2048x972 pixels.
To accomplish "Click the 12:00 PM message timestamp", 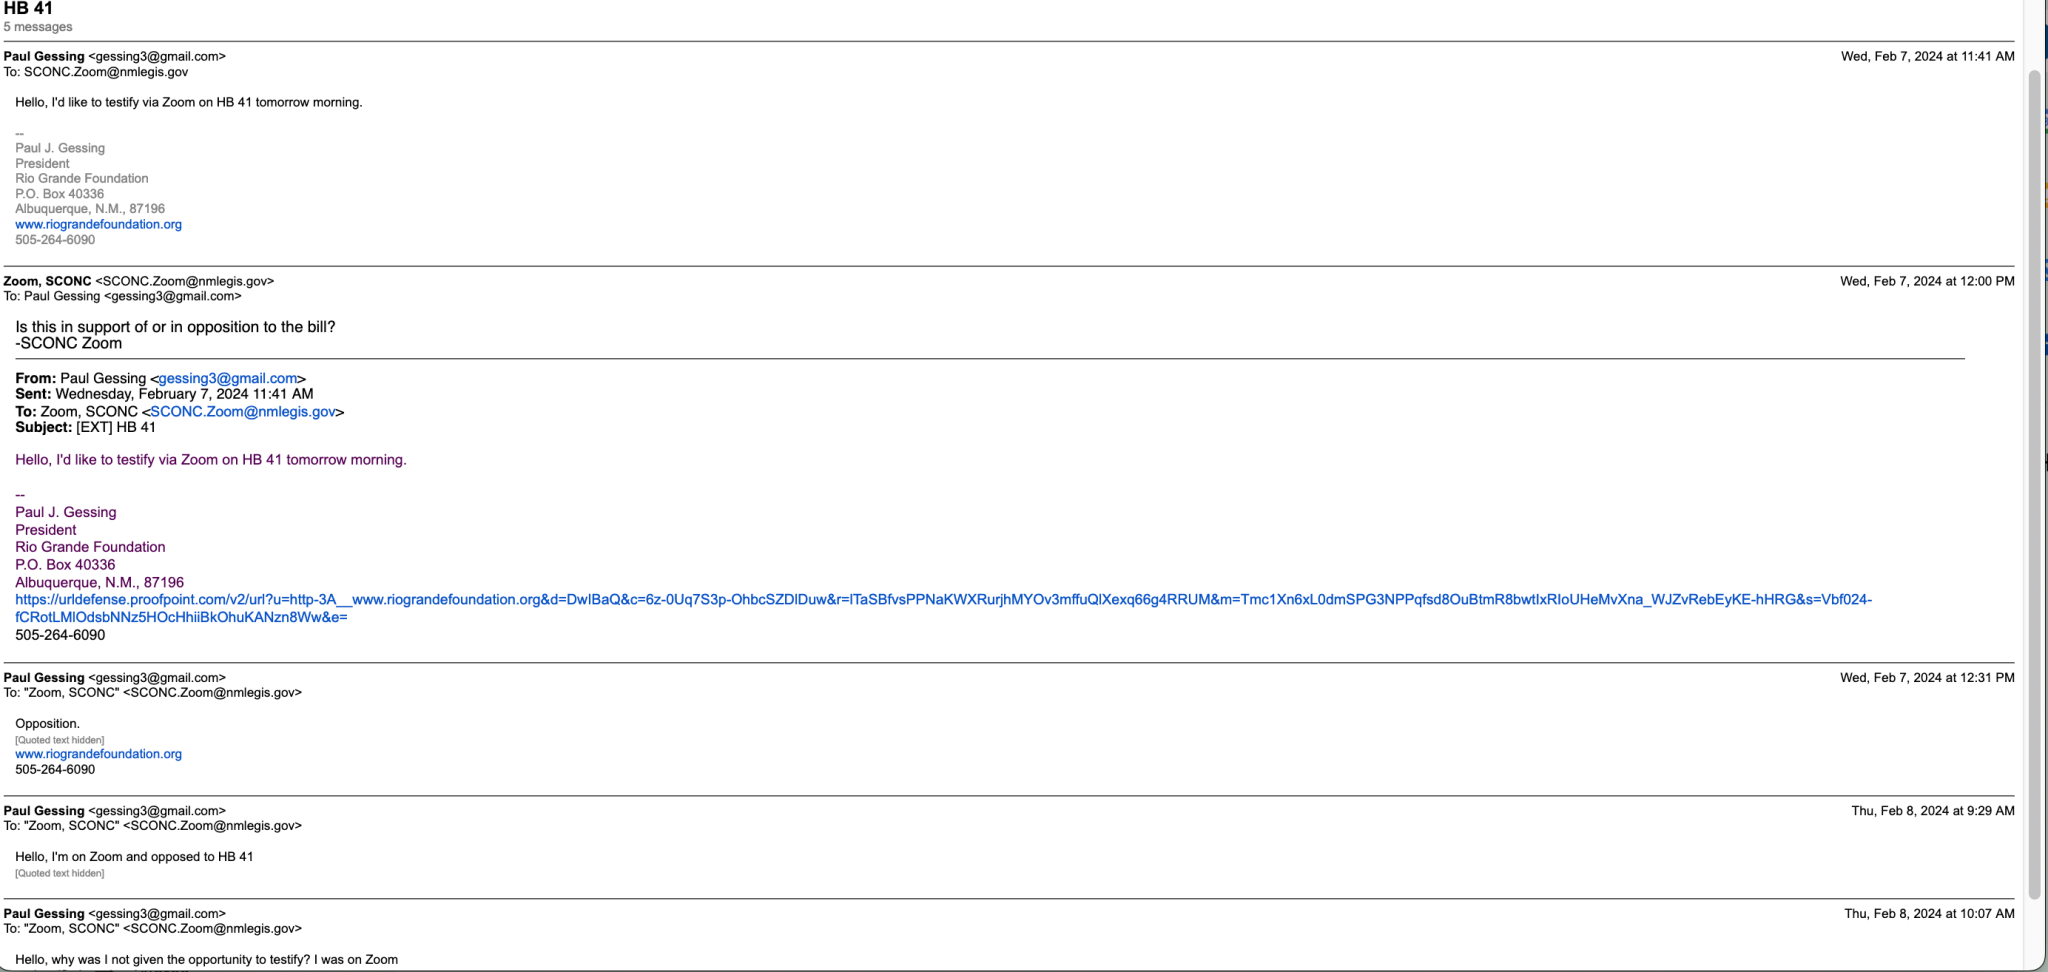I will coord(1927,281).
